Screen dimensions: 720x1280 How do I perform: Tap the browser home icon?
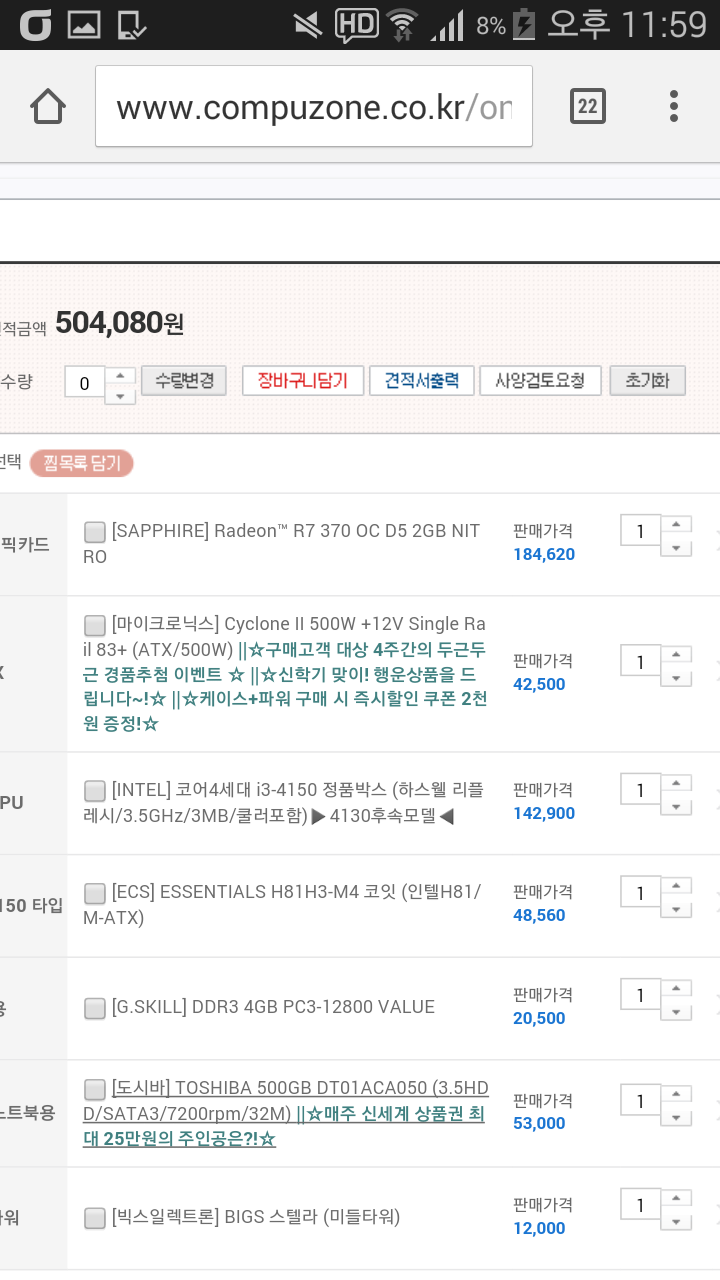(x=48, y=106)
